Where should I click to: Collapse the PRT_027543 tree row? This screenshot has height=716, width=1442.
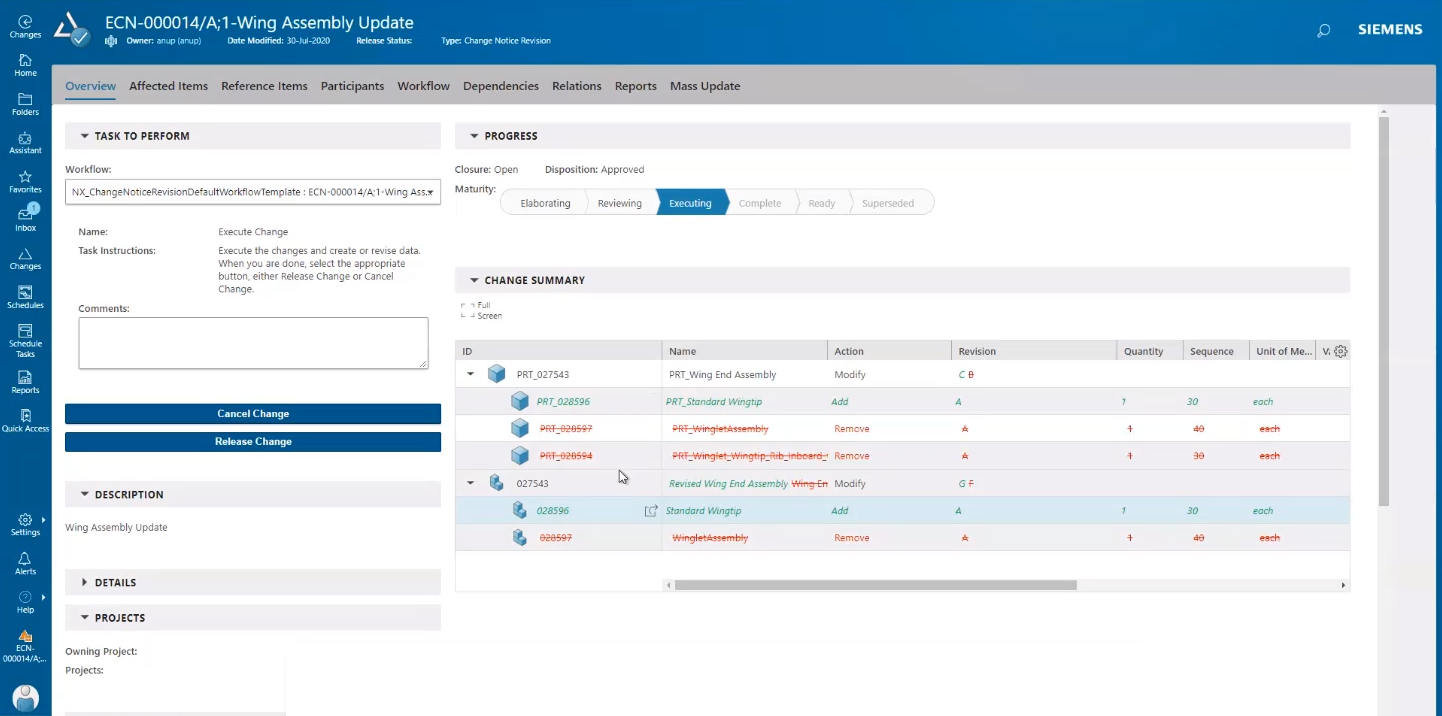470,373
